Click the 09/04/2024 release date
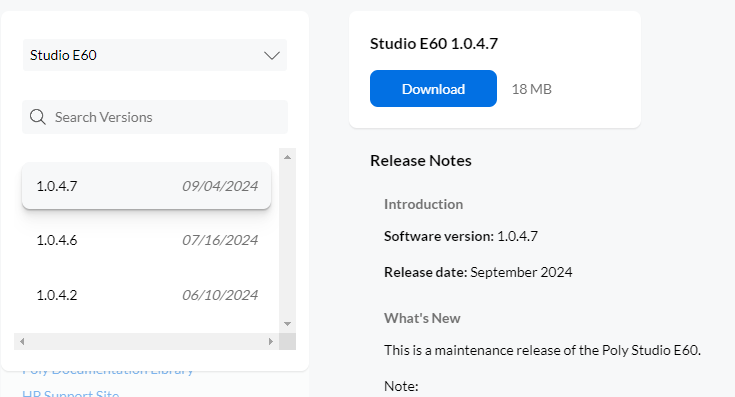Screen dimensions: 735x397 (220, 186)
